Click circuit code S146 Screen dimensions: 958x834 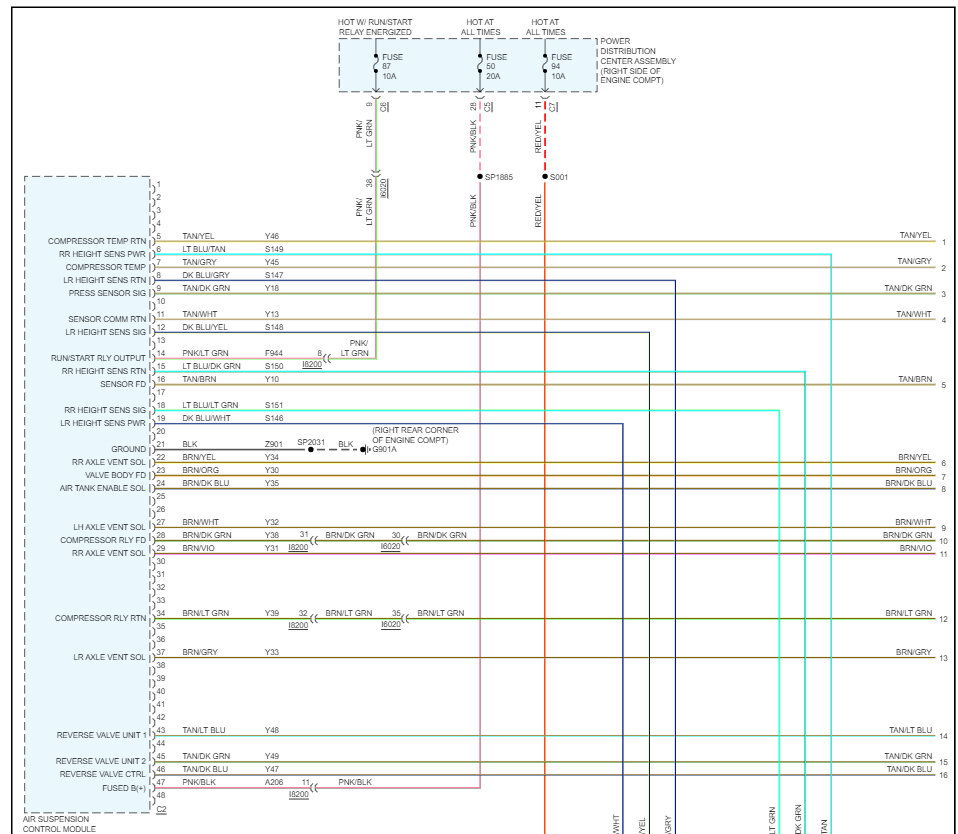[x=274, y=418]
